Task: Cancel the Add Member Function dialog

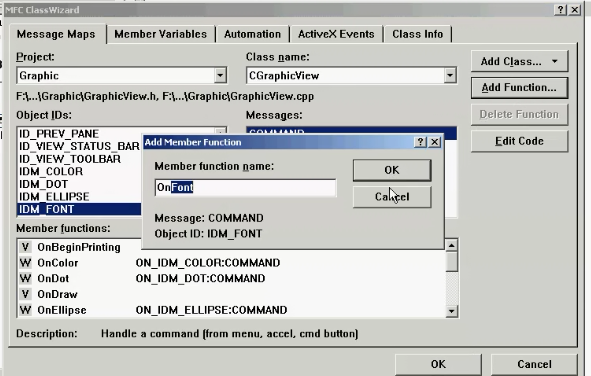Action: tap(392, 197)
